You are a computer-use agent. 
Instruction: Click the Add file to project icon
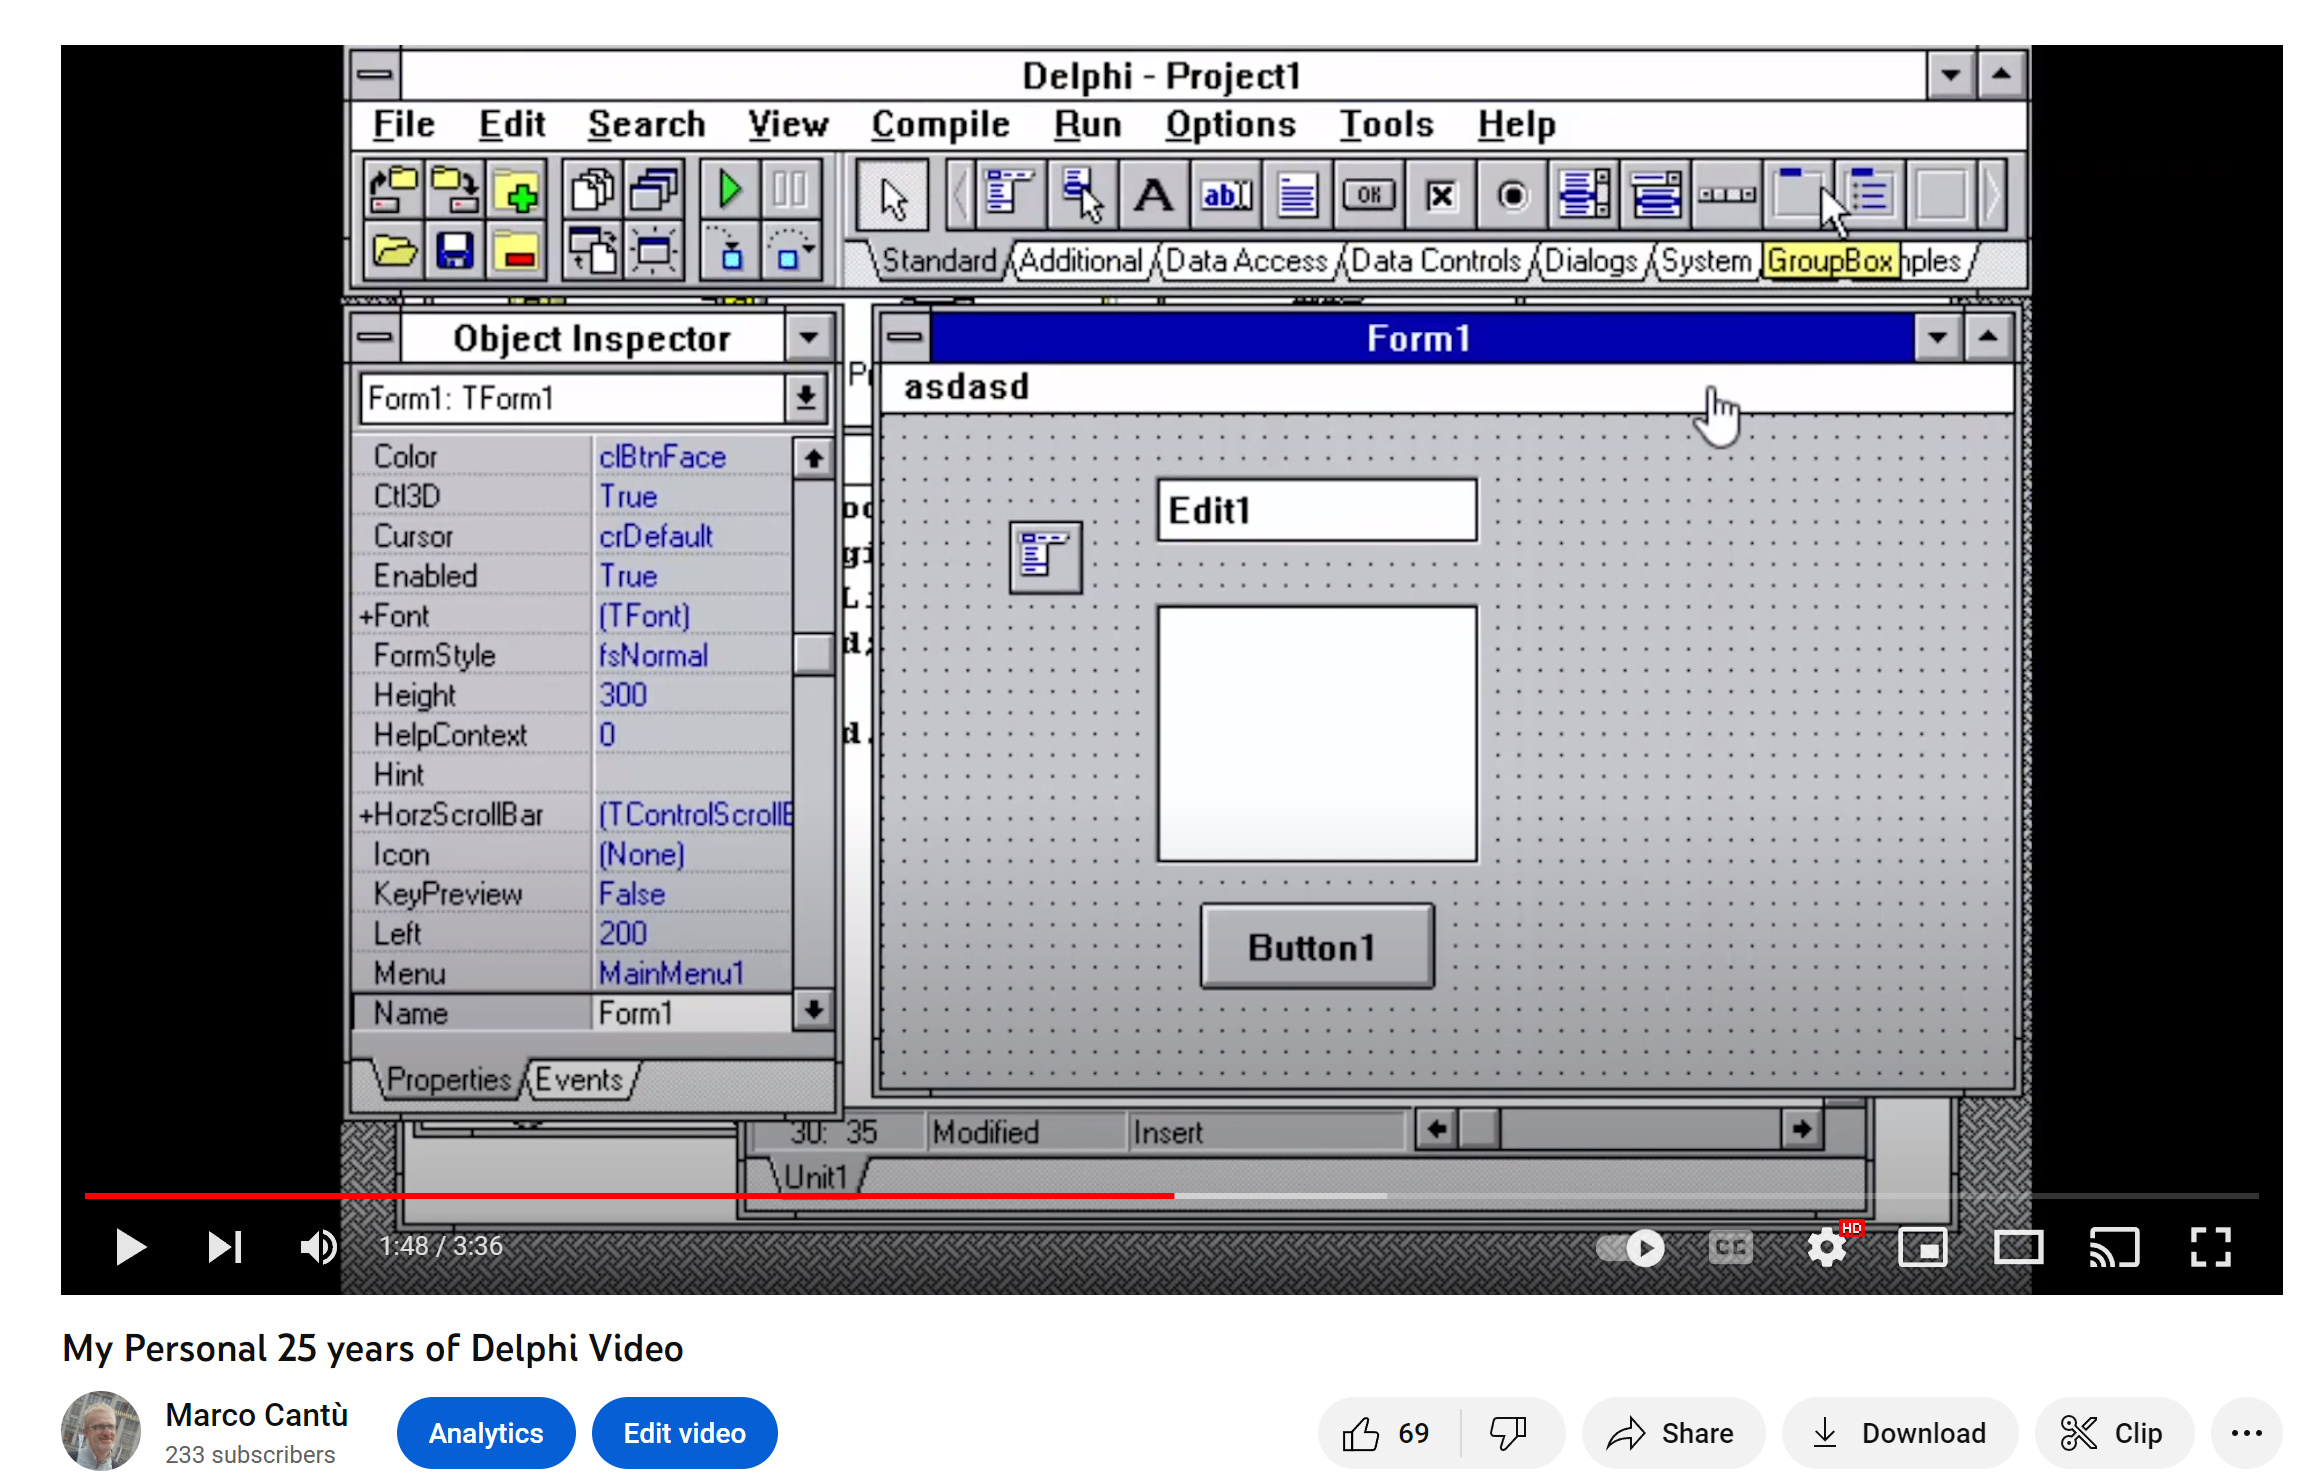pyautogui.click(x=516, y=189)
